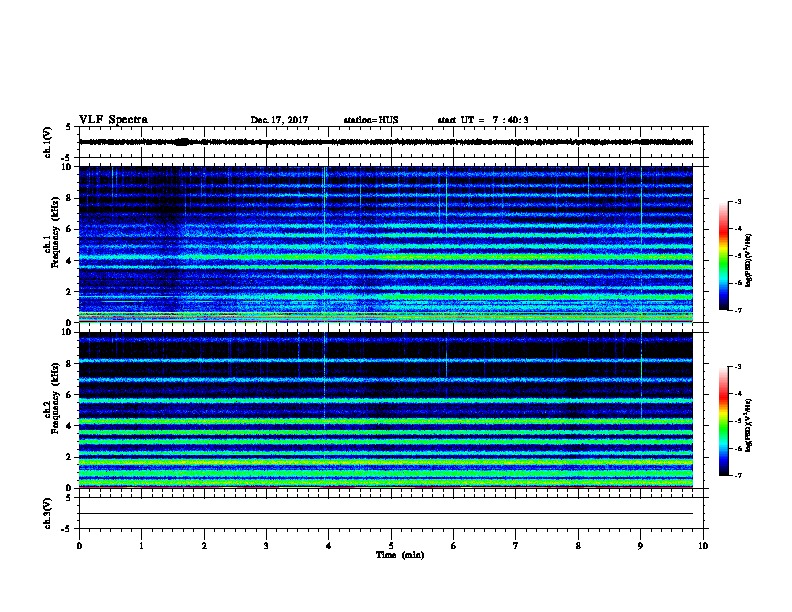This screenshot has width=792, height=612.
Task: Select the "station=HUS" header label
Action: coord(371,120)
